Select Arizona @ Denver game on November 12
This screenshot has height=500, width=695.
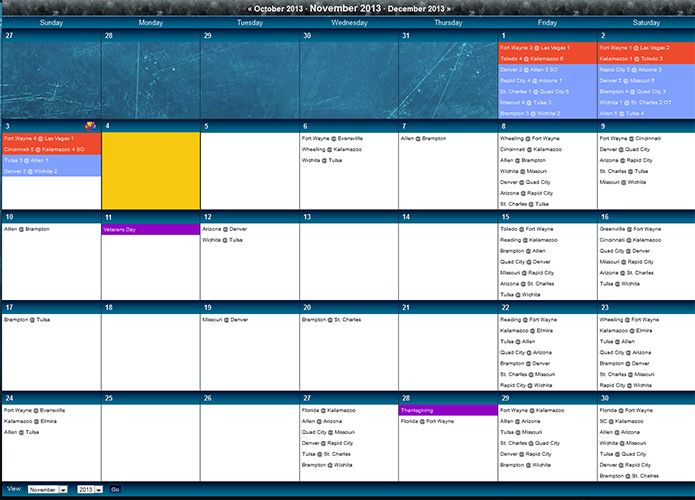(x=224, y=229)
